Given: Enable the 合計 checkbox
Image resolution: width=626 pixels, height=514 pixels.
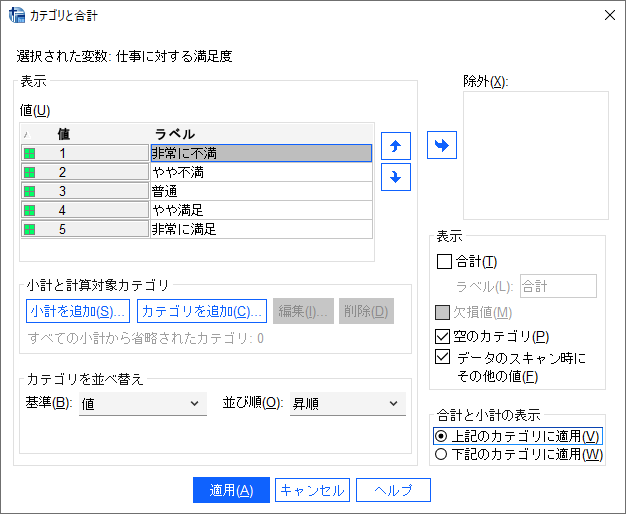Looking at the screenshot, I should pyautogui.click(x=445, y=262).
